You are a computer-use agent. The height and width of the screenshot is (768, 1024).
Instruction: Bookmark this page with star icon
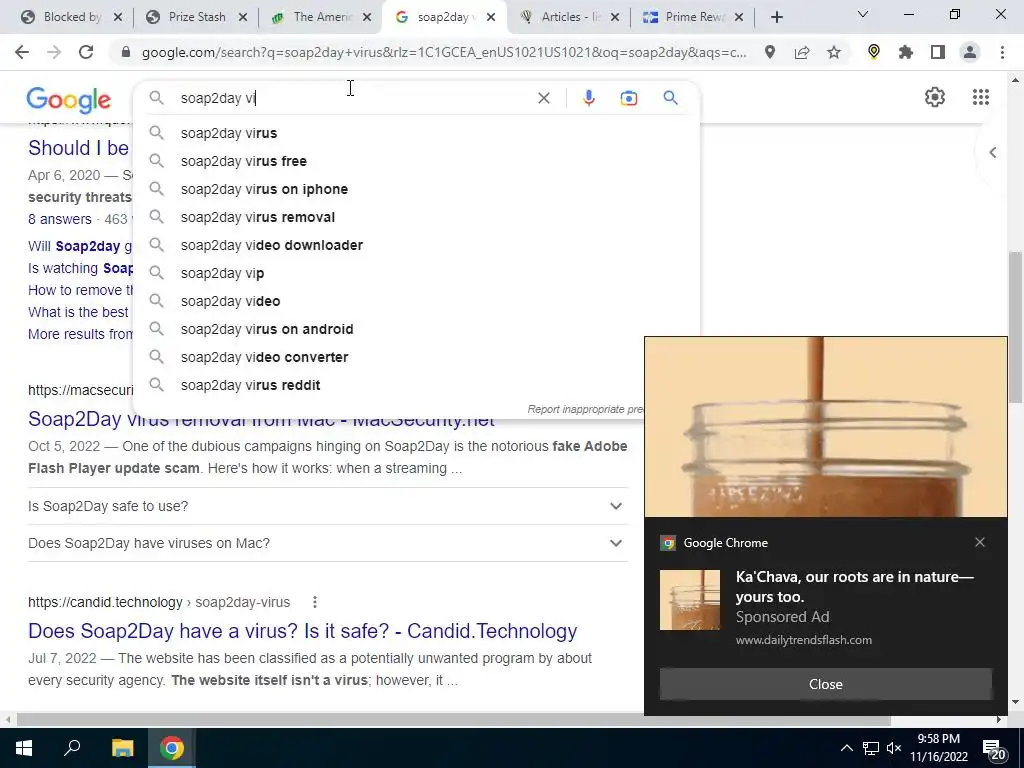tap(834, 52)
